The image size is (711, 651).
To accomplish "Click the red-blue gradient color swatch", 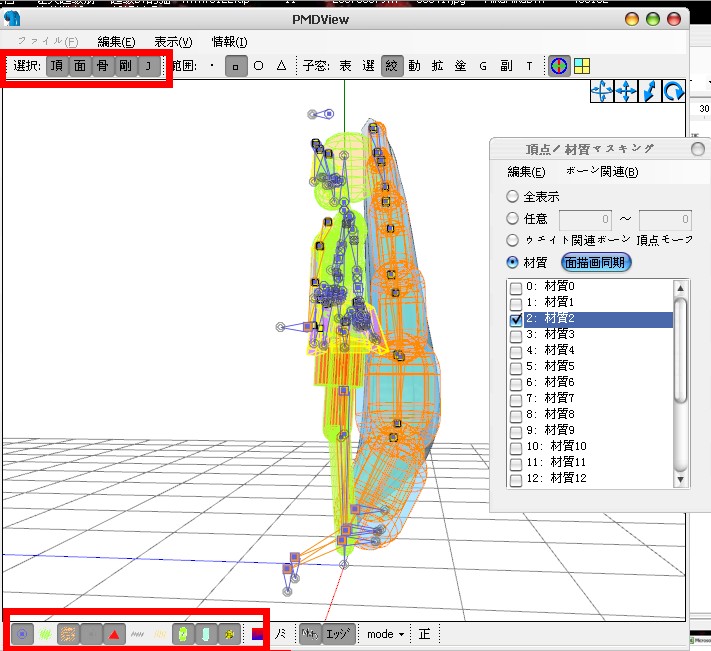I will [x=258, y=634].
